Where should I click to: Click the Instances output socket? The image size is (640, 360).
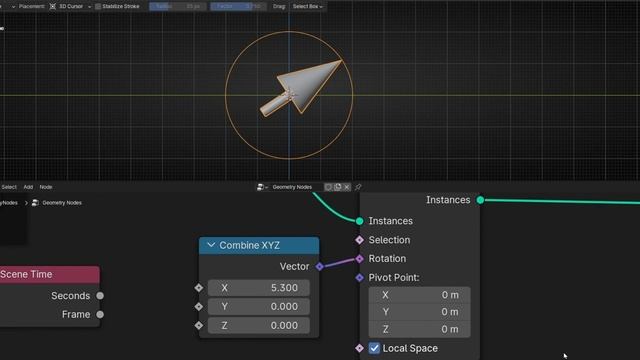pos(480,200)
